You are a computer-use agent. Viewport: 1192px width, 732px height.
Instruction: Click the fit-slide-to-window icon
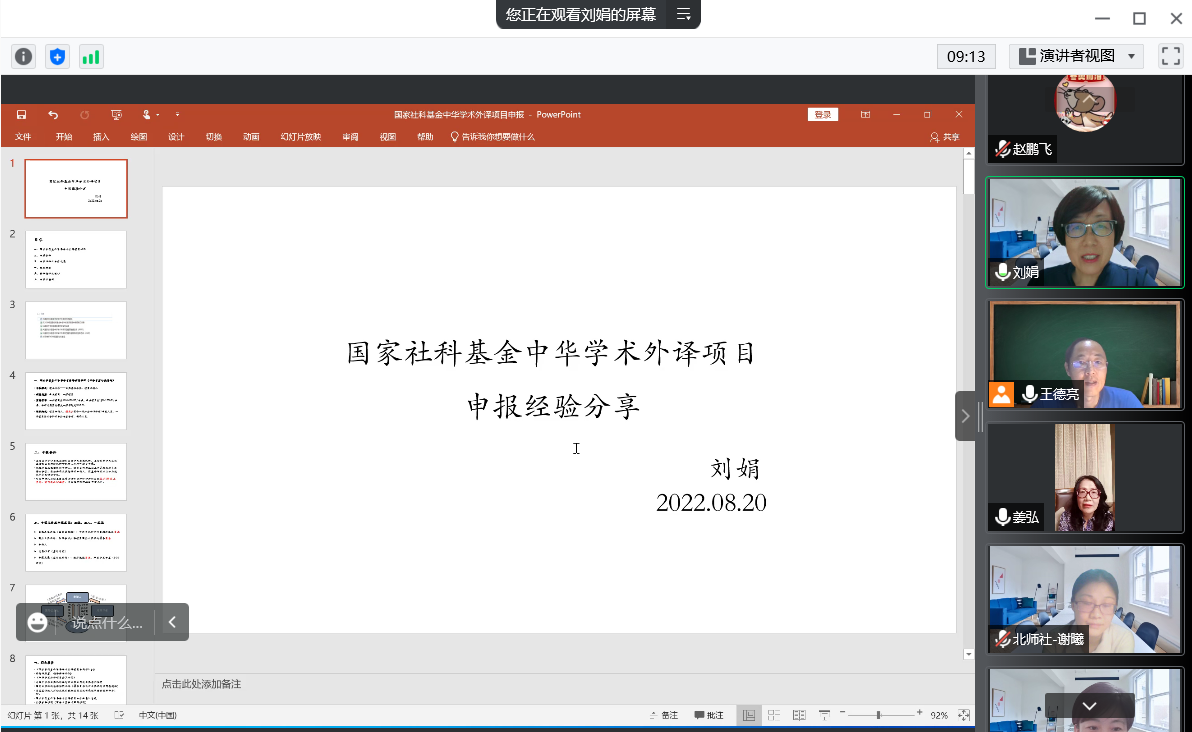tap(963, 714)
